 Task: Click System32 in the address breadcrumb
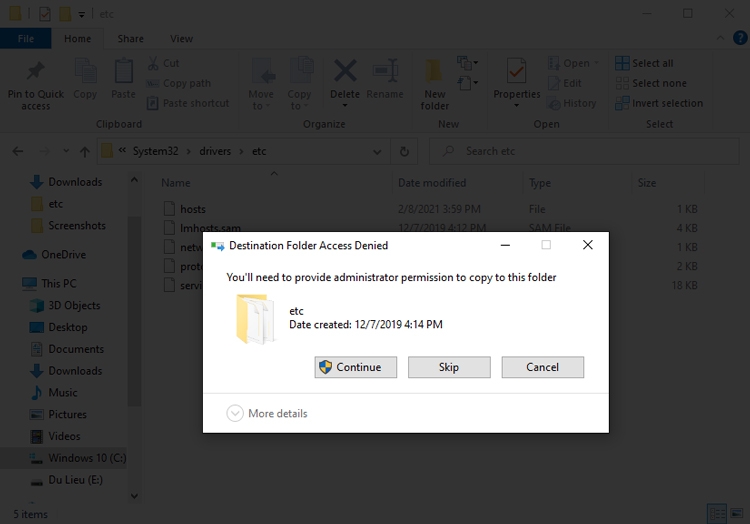pyautogui.click(x=155, y=151)
